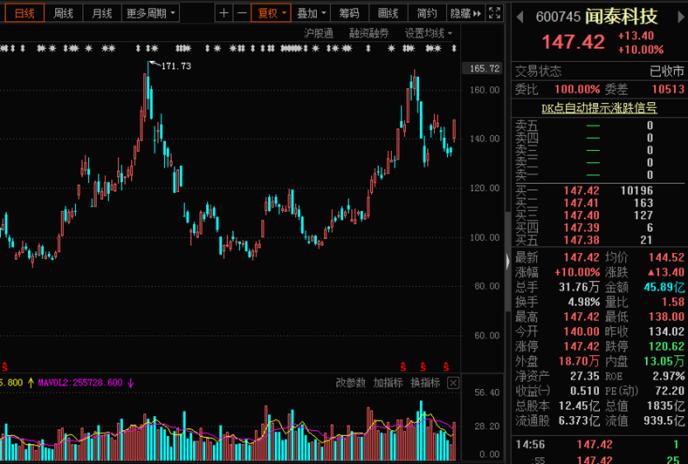Click the 隐藏 collapse arrows icon
This screenshot has height=464, width=688.
click(477, 14)
